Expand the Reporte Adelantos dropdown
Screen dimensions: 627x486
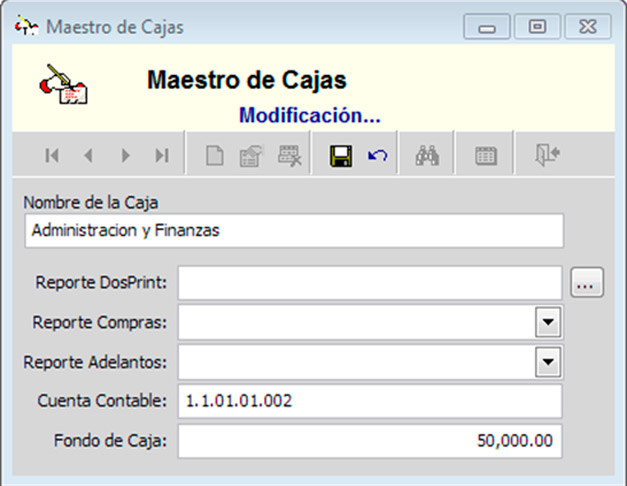click(548, 361)
